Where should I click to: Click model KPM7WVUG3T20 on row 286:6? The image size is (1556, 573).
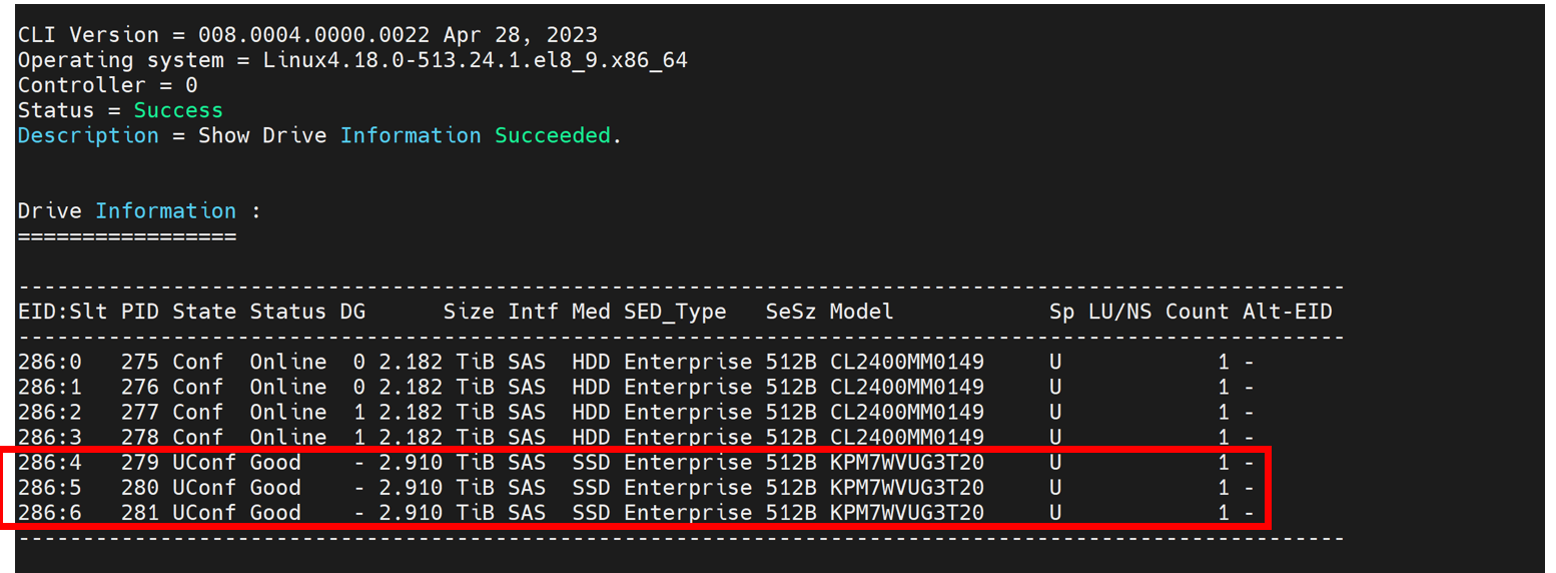(906, 513)
